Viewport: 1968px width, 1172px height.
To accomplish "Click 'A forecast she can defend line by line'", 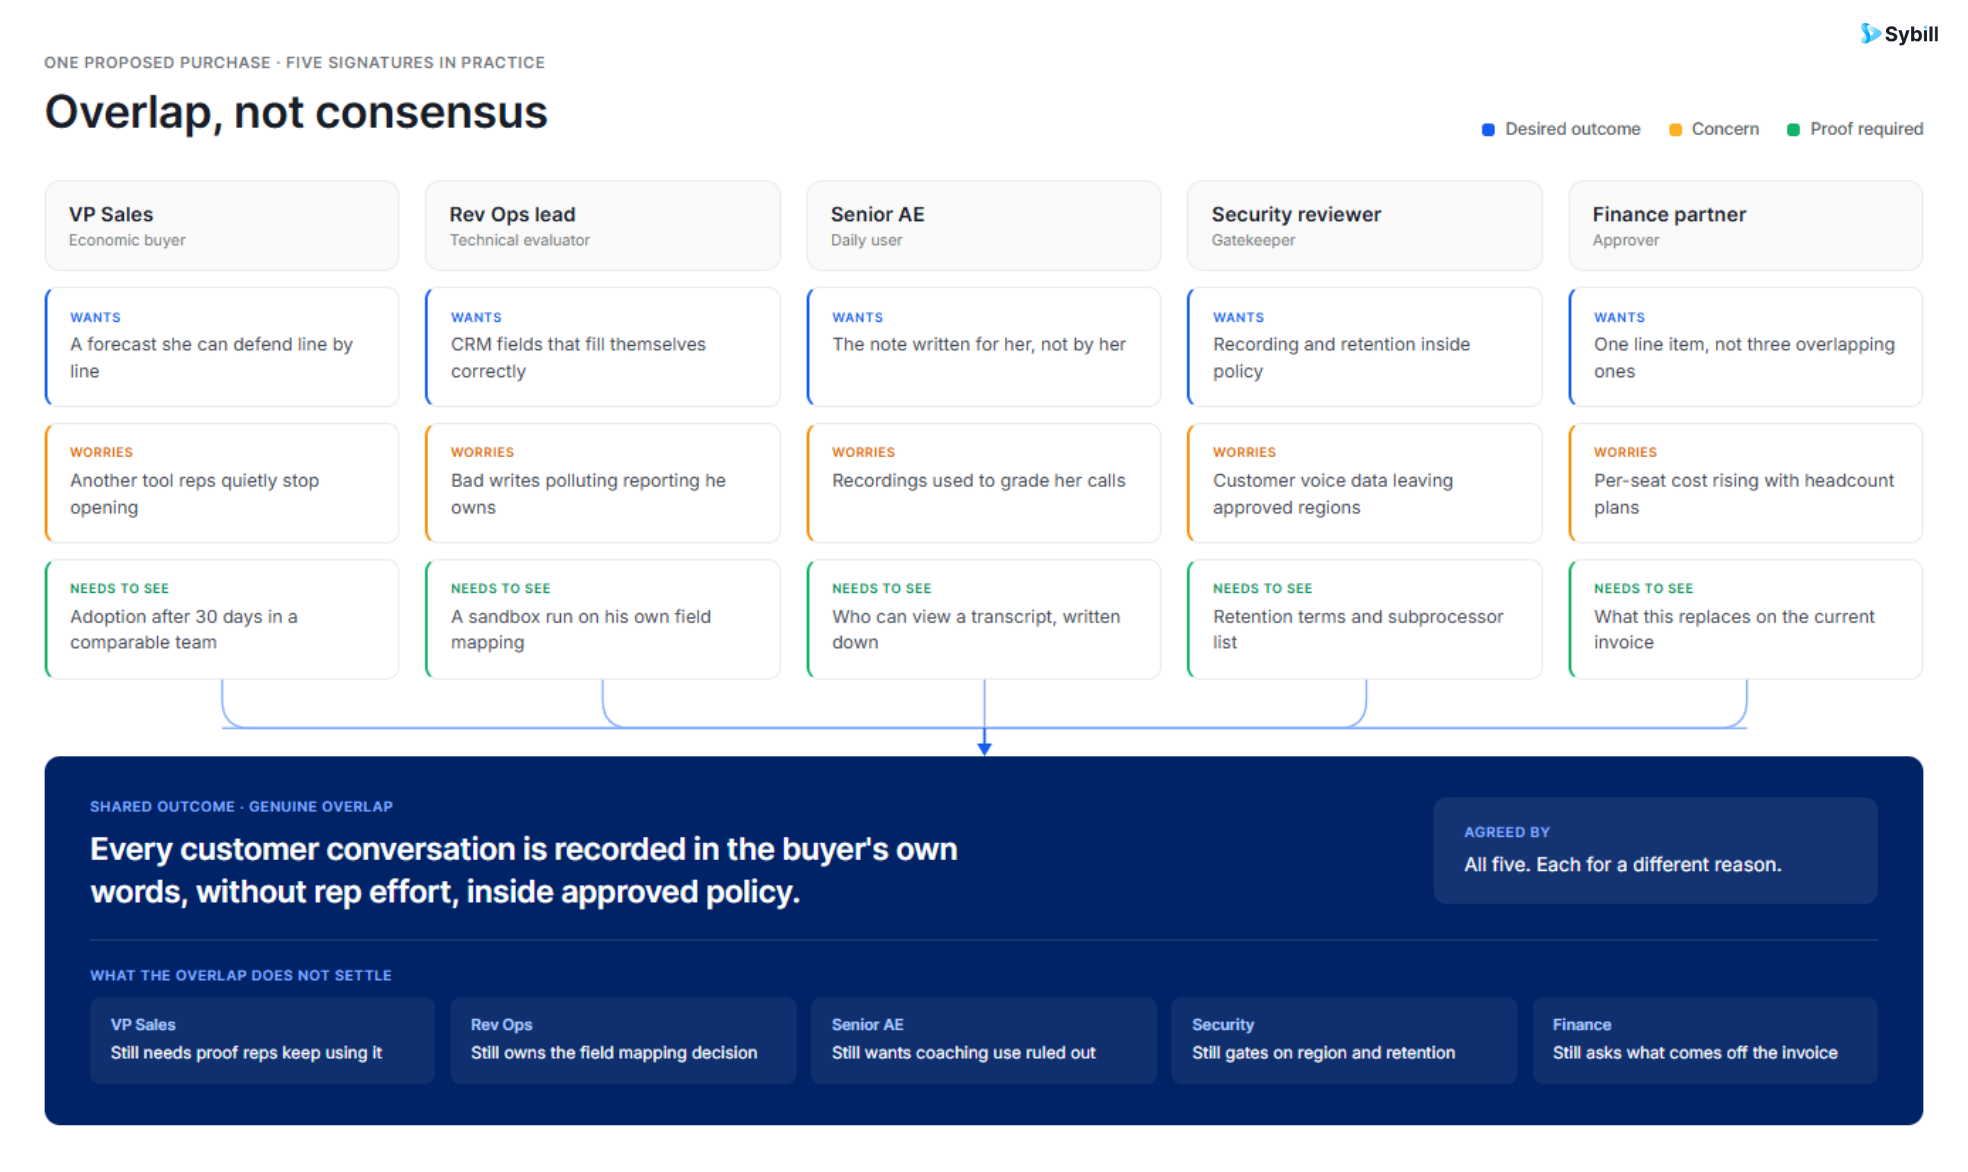I will click(211, 358).
